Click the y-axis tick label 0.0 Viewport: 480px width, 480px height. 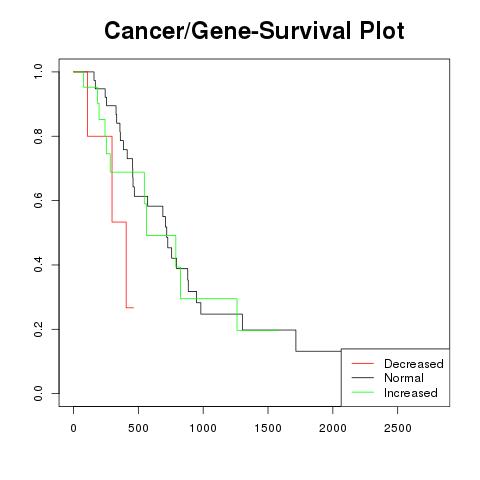pos(38,393)
